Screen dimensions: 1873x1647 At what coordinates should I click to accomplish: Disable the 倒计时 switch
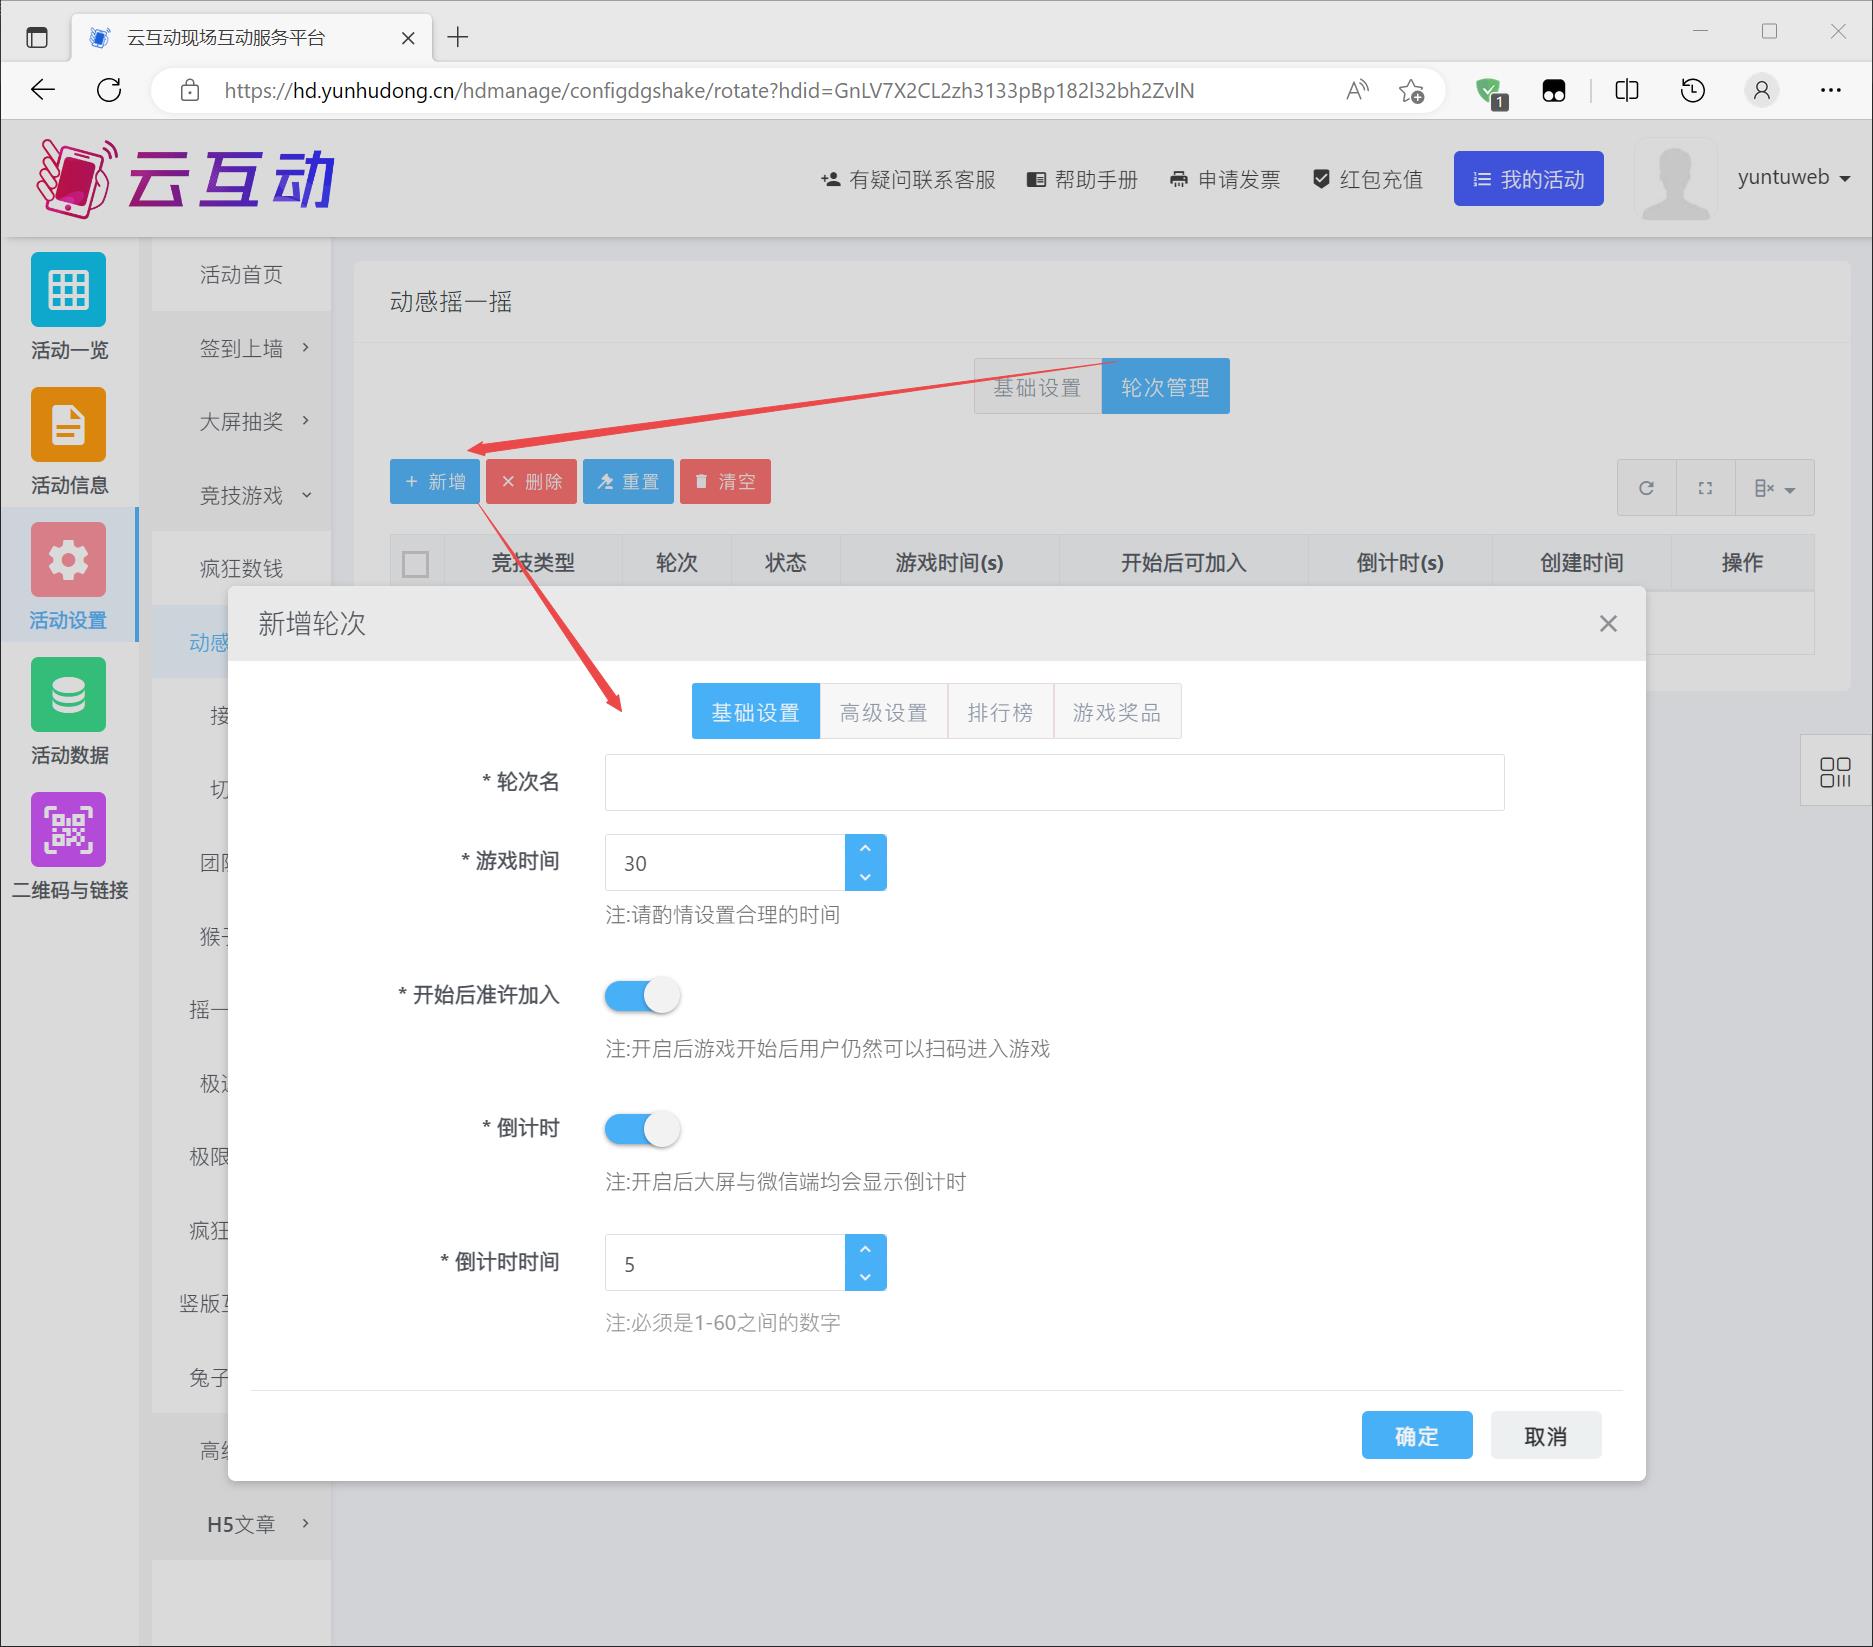coord(642,1129)
